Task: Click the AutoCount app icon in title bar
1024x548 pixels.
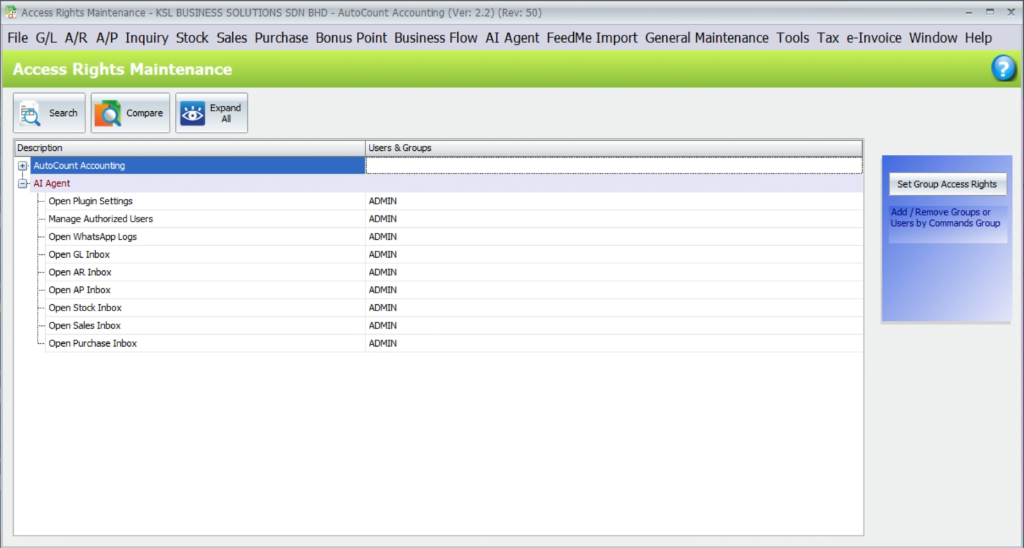Action: click(10, 12)
